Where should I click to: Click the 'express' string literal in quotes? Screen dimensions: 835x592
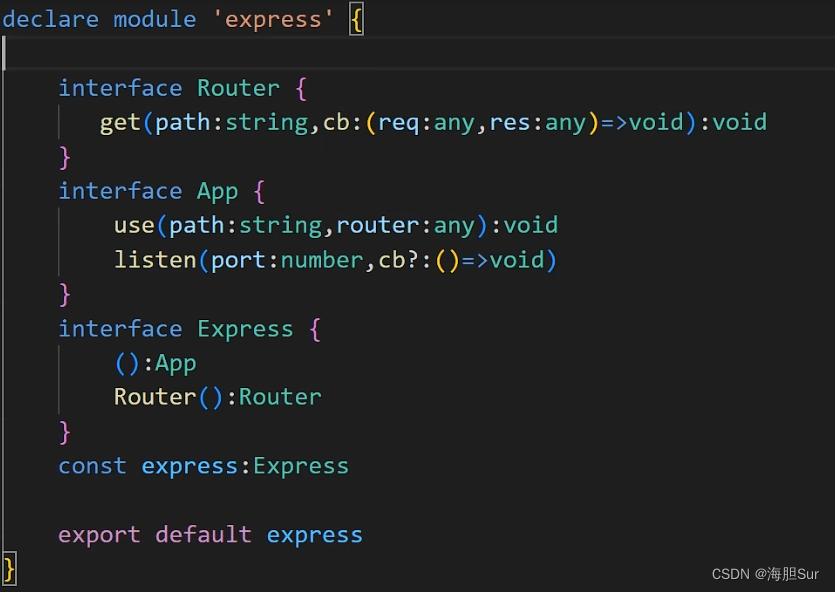pyautogui.click(x=273, y=20)
